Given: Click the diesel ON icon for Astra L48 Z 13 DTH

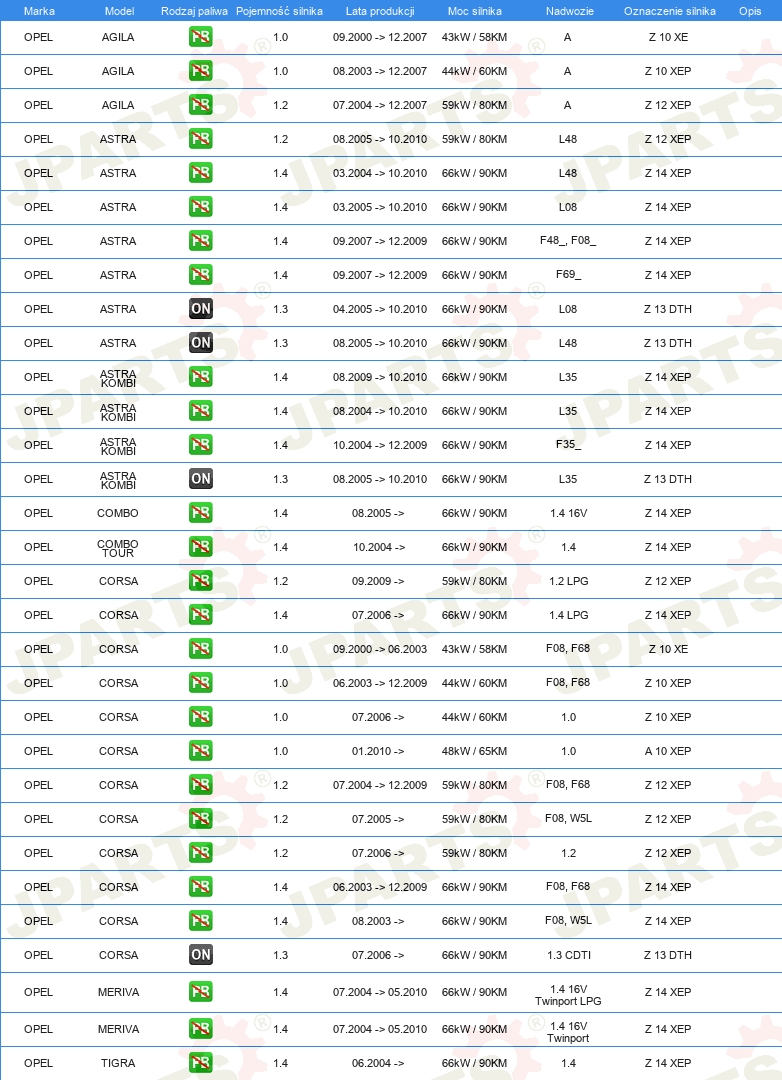Looking at the screenshot, I should [x=200, y=342].
